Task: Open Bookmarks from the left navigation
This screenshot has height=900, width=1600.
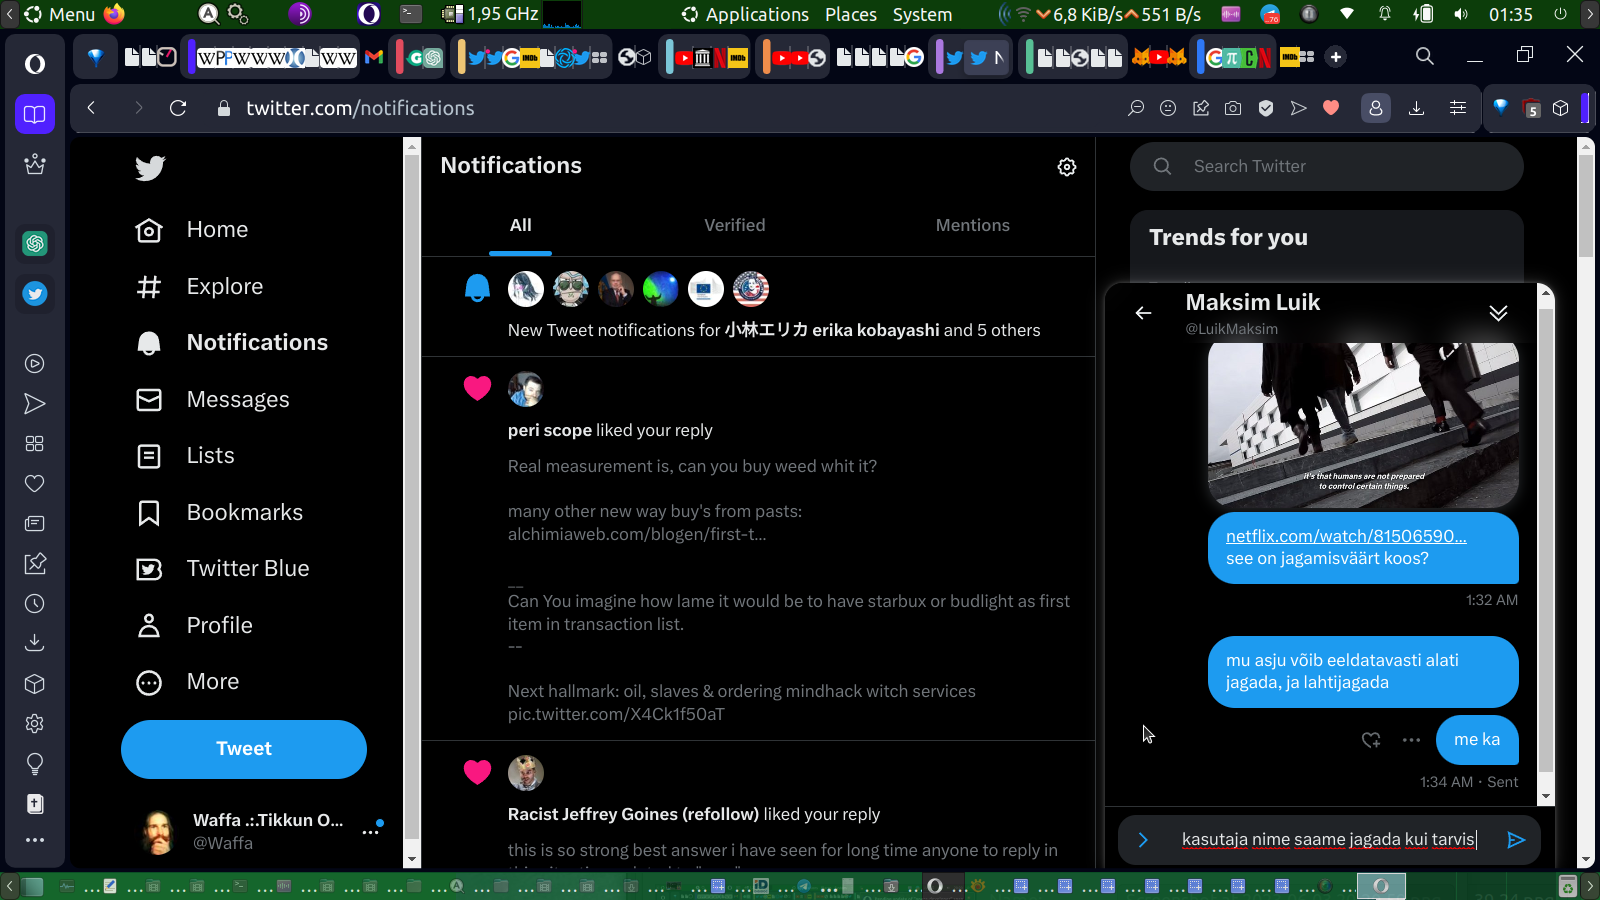Action: pos(244,512)
